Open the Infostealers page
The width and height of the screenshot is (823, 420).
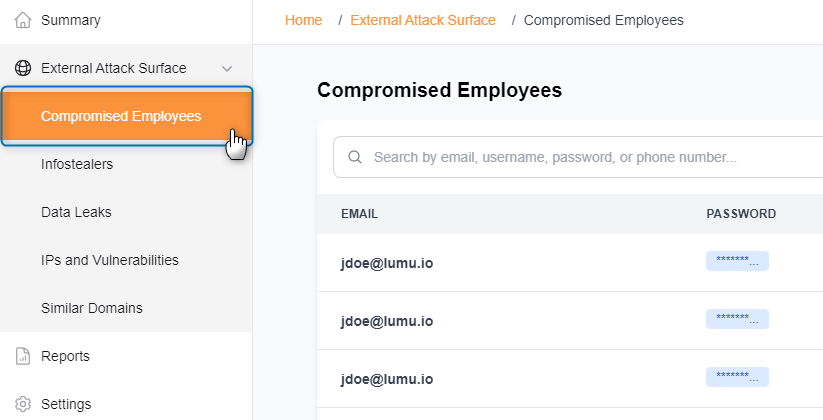coord(77,164)
